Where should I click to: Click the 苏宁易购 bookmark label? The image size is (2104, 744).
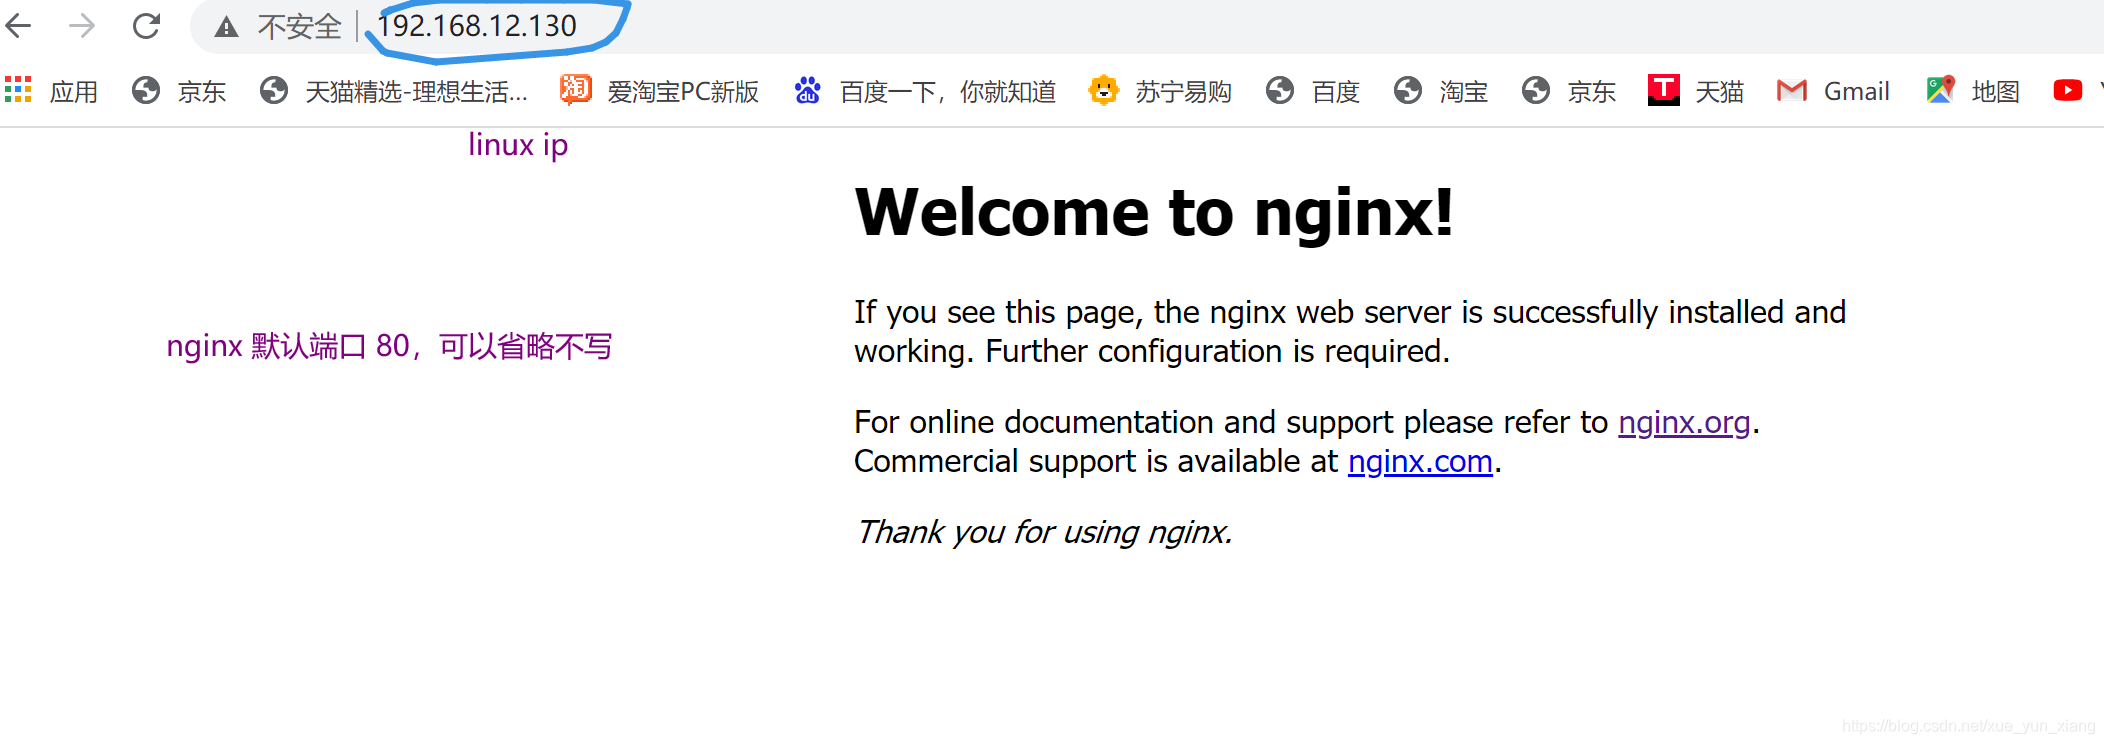click(x=1183, y=92)
